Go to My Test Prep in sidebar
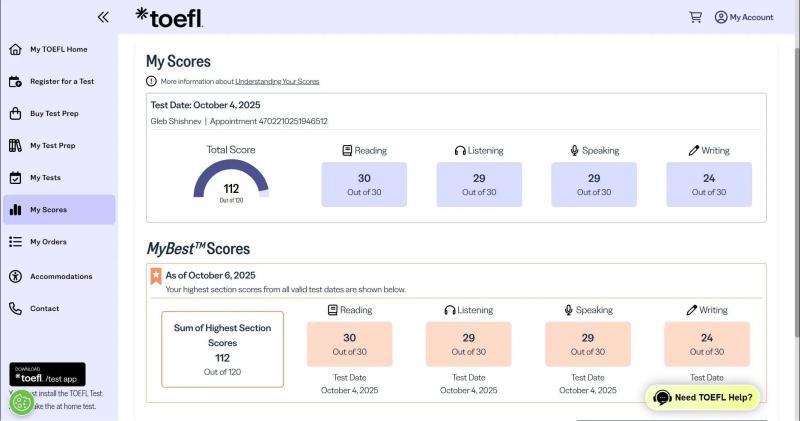This screenshot has width=800, height=421. point(53,145)
